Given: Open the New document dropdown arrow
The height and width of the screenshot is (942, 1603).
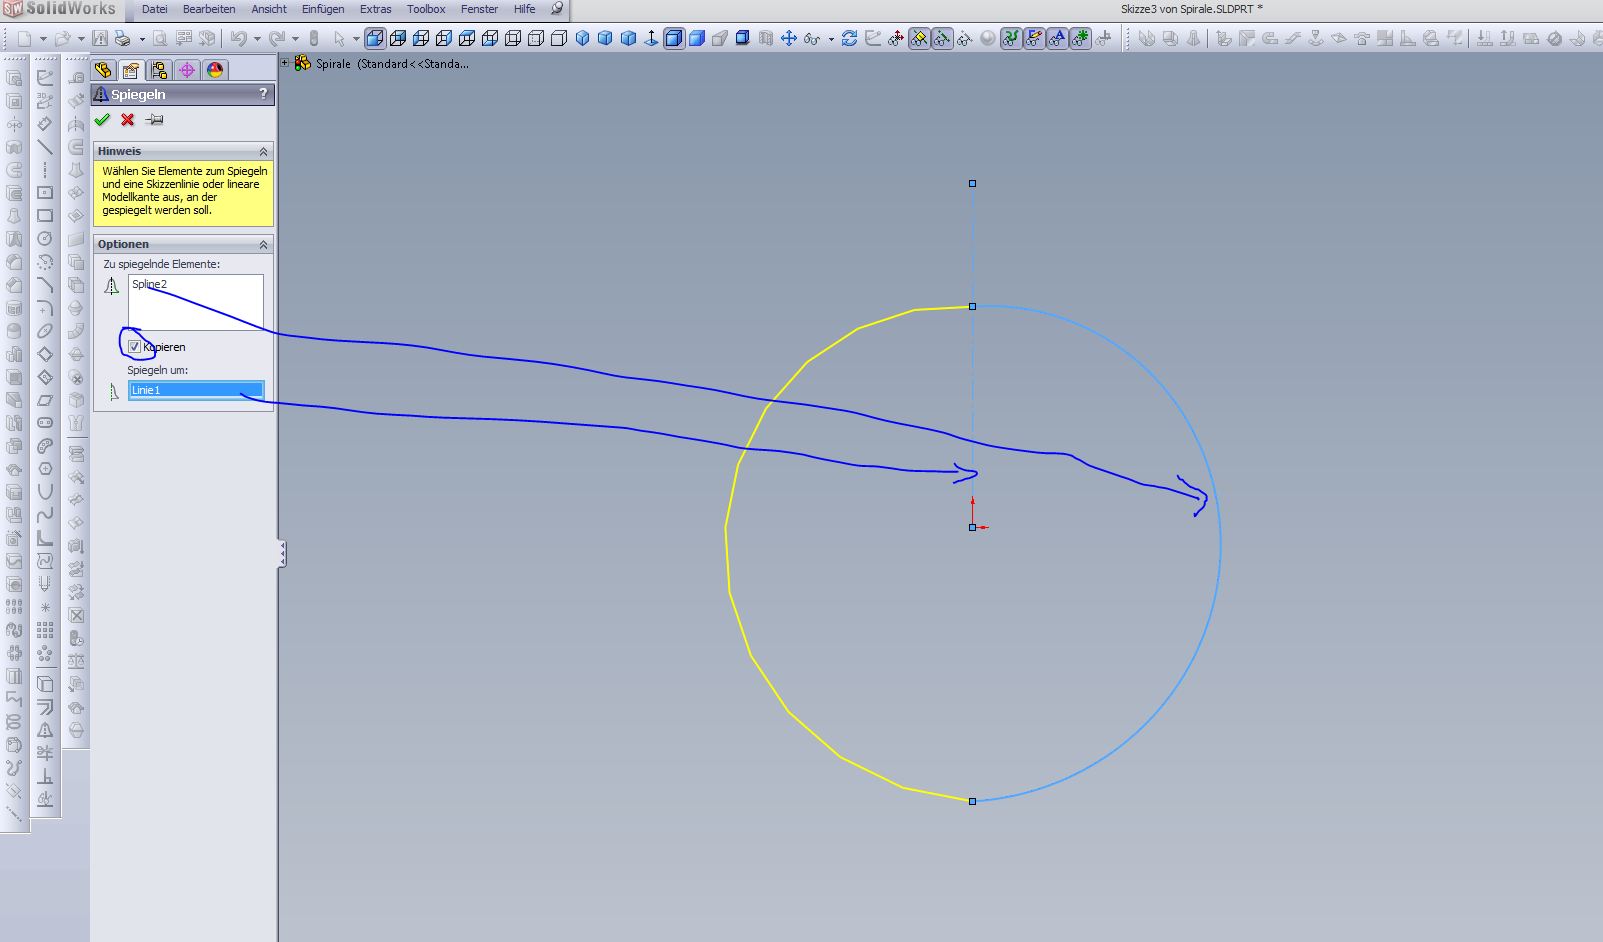Looking at the screenshot, I should tap(42, 39).
